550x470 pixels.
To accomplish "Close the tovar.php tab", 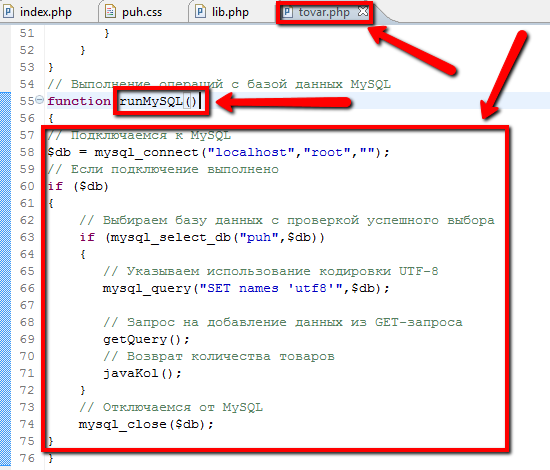I will 363,12.
